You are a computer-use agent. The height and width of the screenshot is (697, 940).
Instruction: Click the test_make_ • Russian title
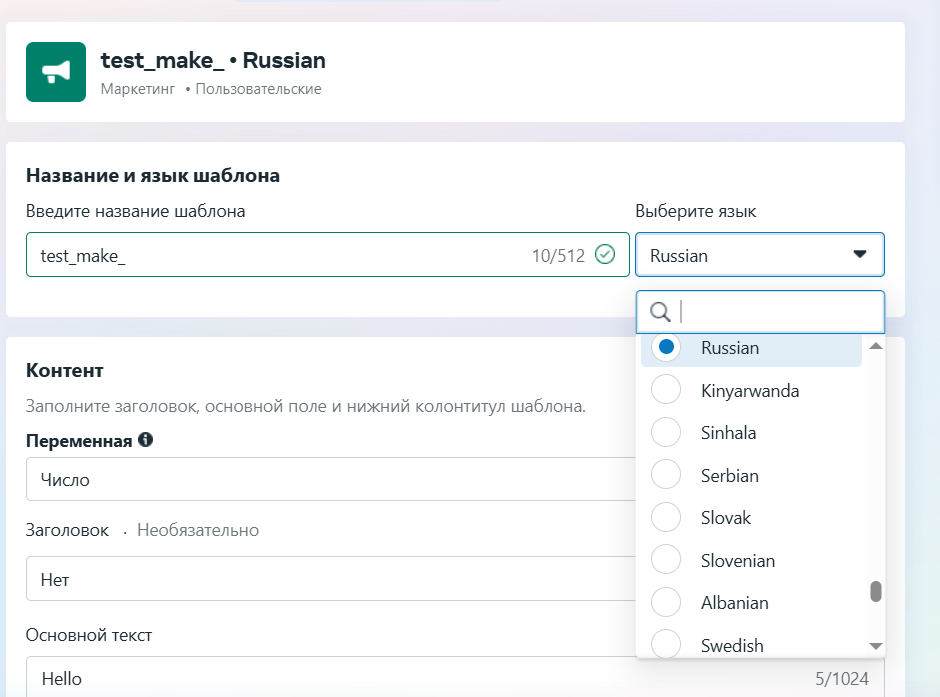coord(213,61)
